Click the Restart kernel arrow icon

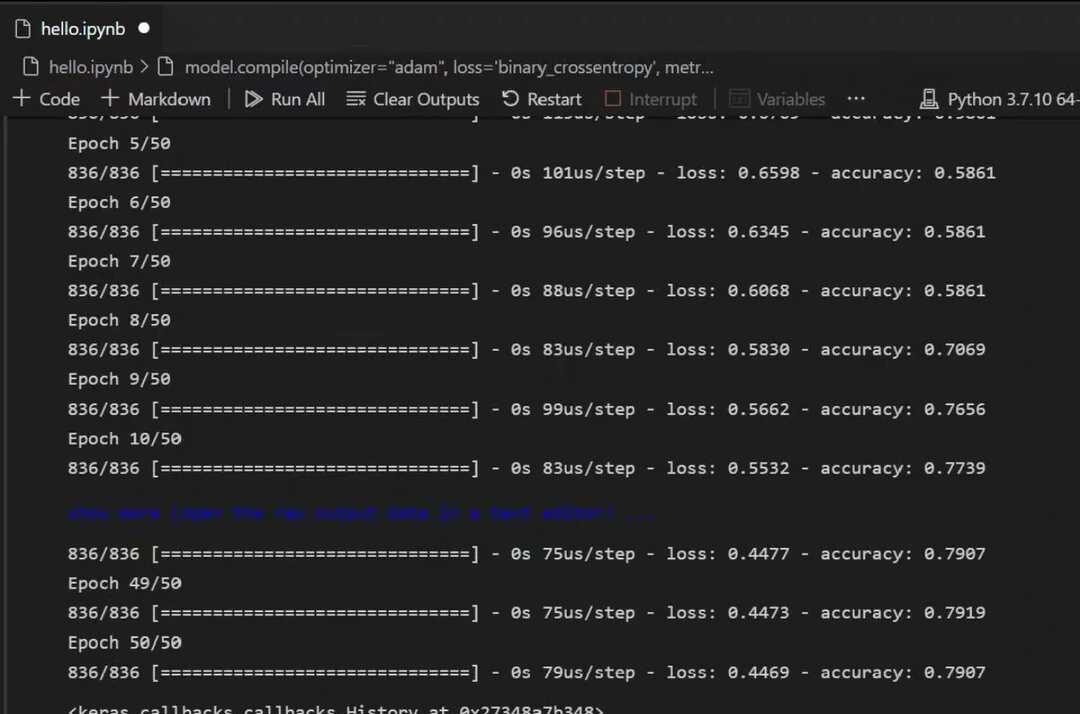pos(510,99)
